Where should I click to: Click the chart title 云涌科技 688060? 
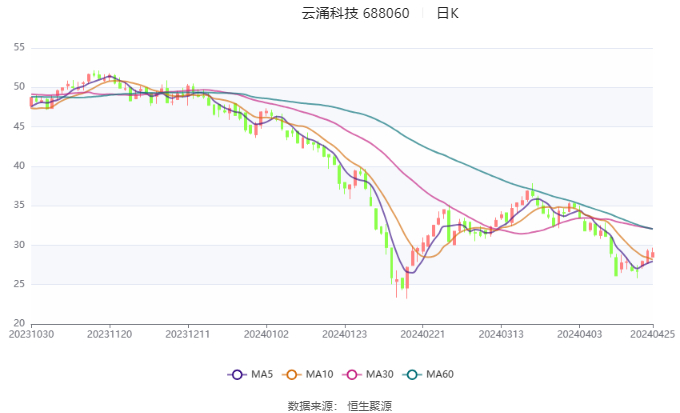(x=355, y=14)
